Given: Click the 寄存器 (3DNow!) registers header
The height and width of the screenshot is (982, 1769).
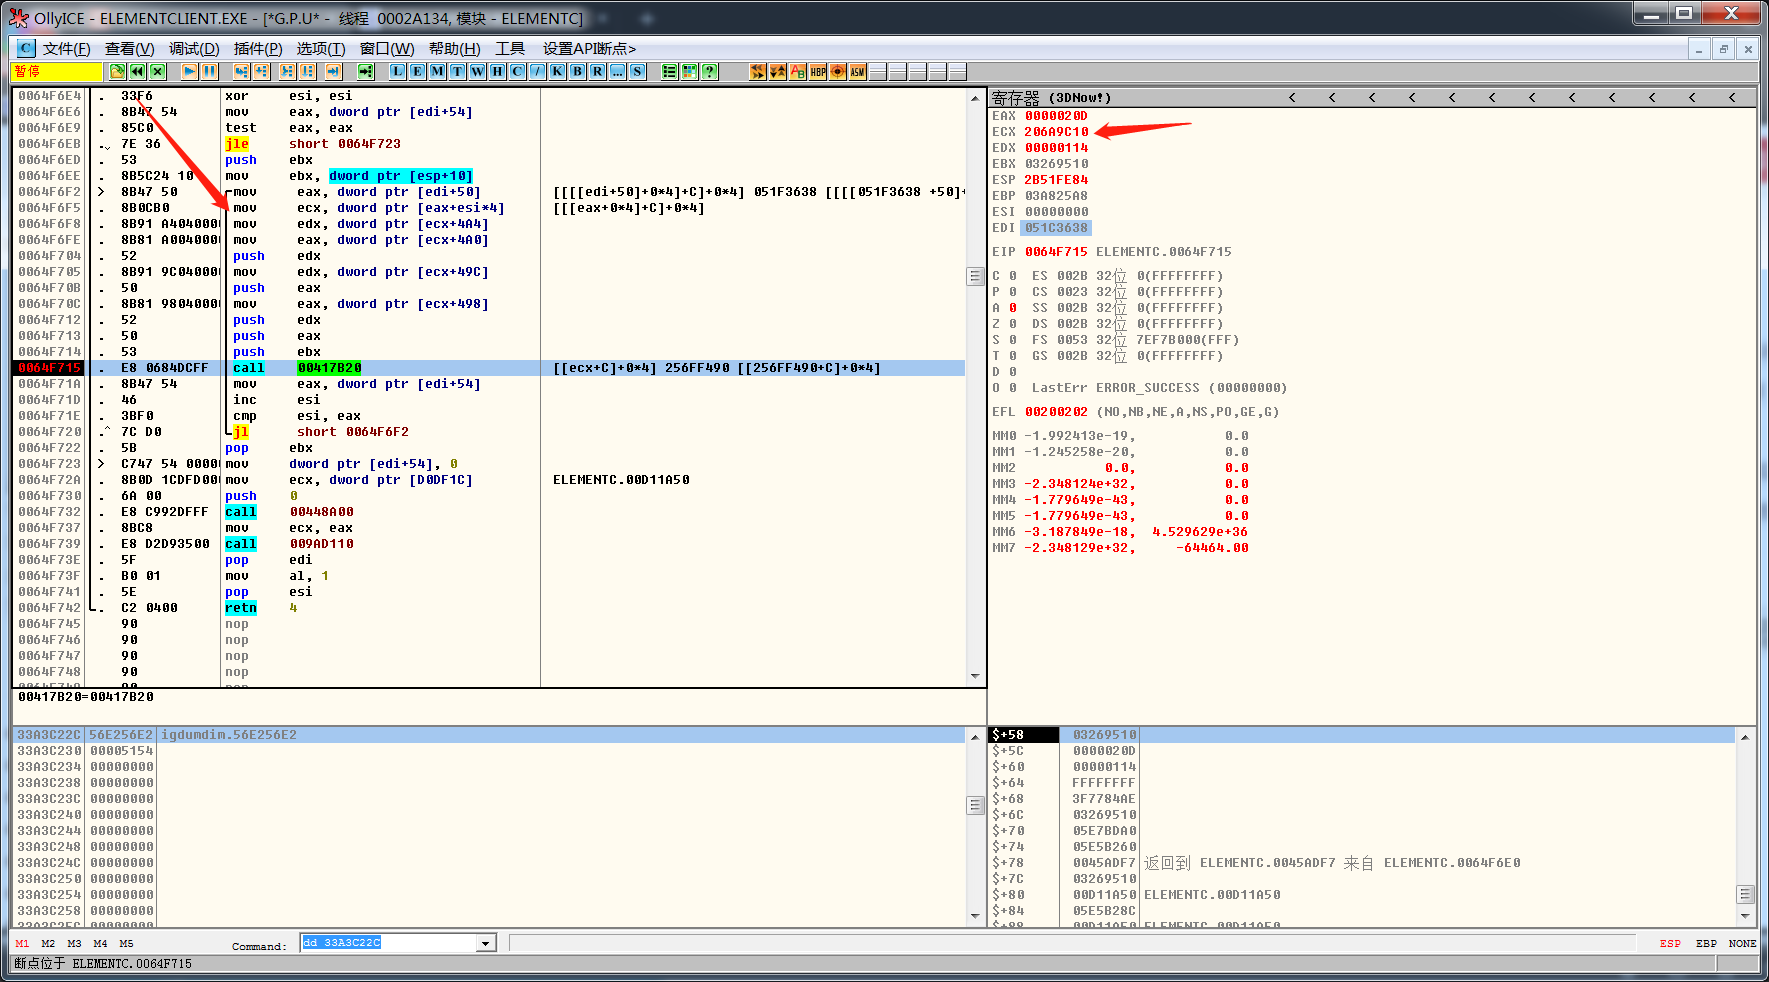Looking at the screenshot, I should (x=1051, y=98).
